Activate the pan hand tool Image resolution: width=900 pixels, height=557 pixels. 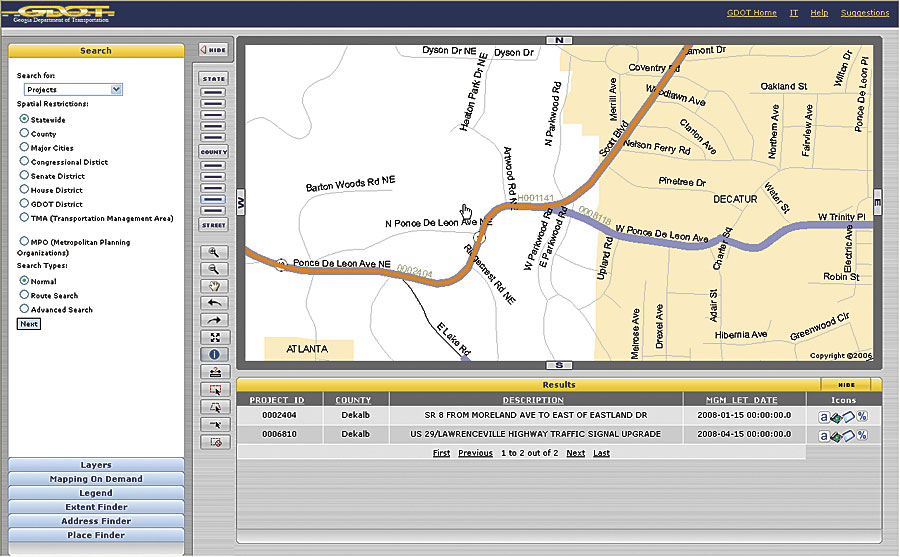coord(214,286)
